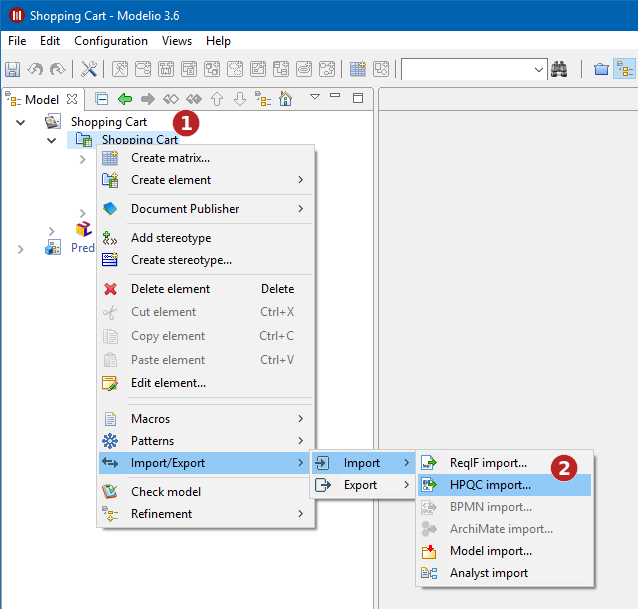Click the up arrow in Model panel toolbar

[216, 99]
